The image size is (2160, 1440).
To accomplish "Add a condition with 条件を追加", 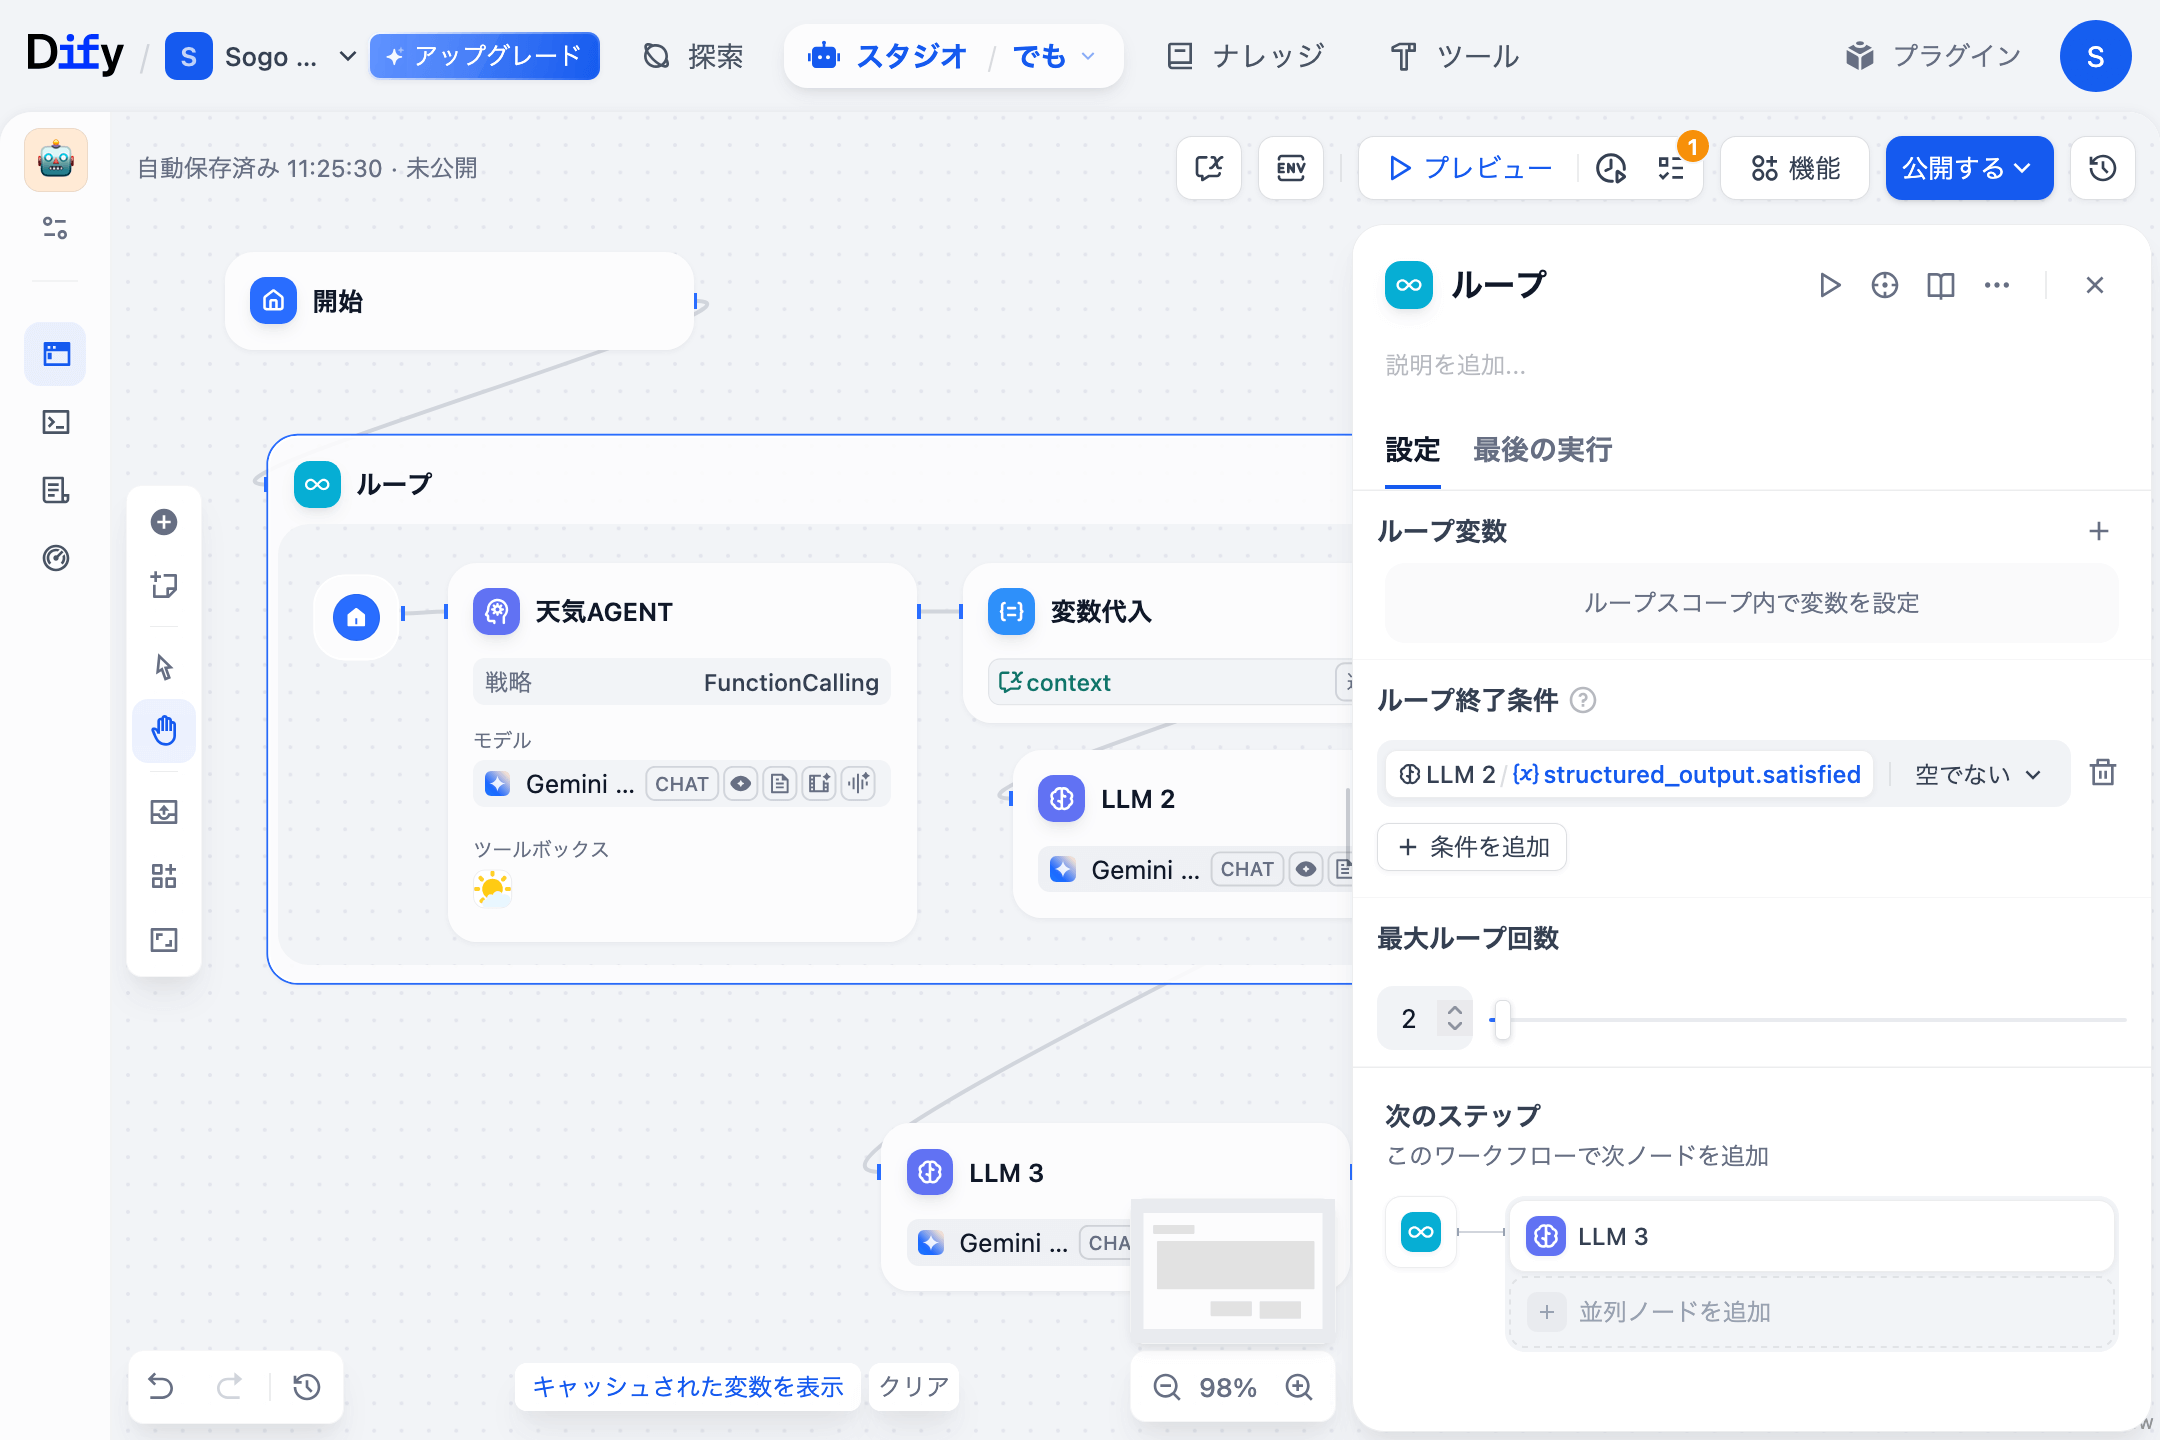I will pyautogui.click(x=1471, y=847).
